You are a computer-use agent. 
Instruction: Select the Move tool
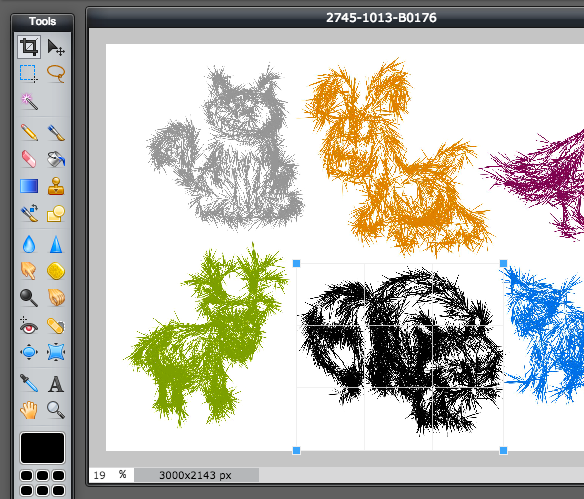56,47
